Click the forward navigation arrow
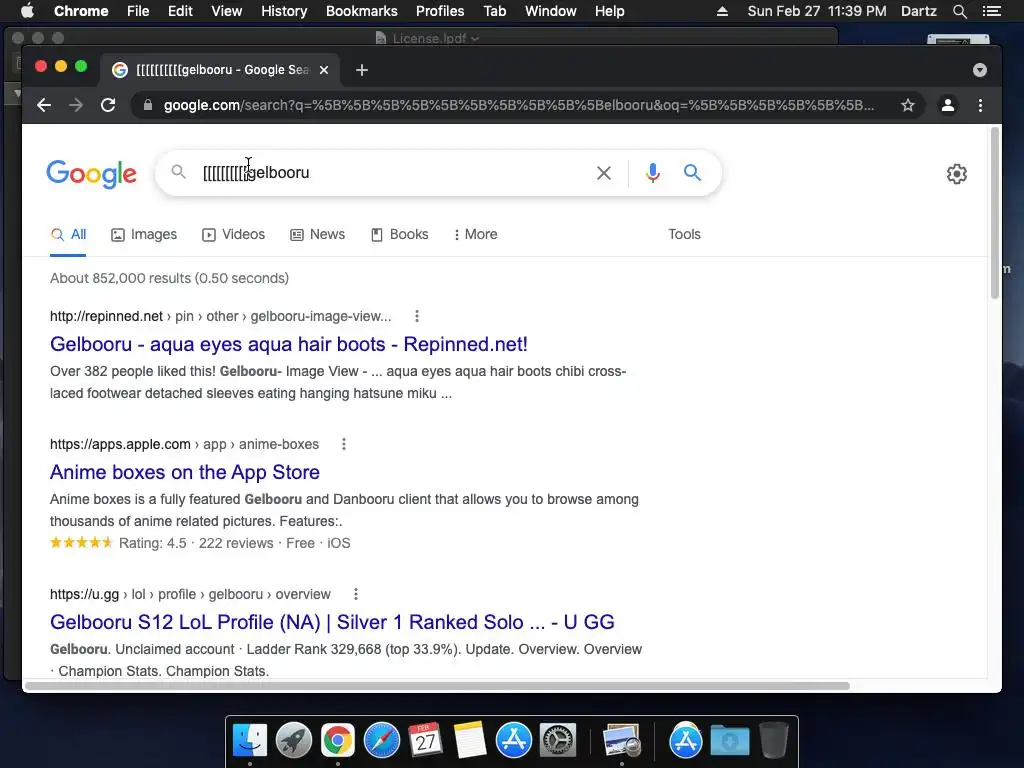1024x768 pixels. 76,105
